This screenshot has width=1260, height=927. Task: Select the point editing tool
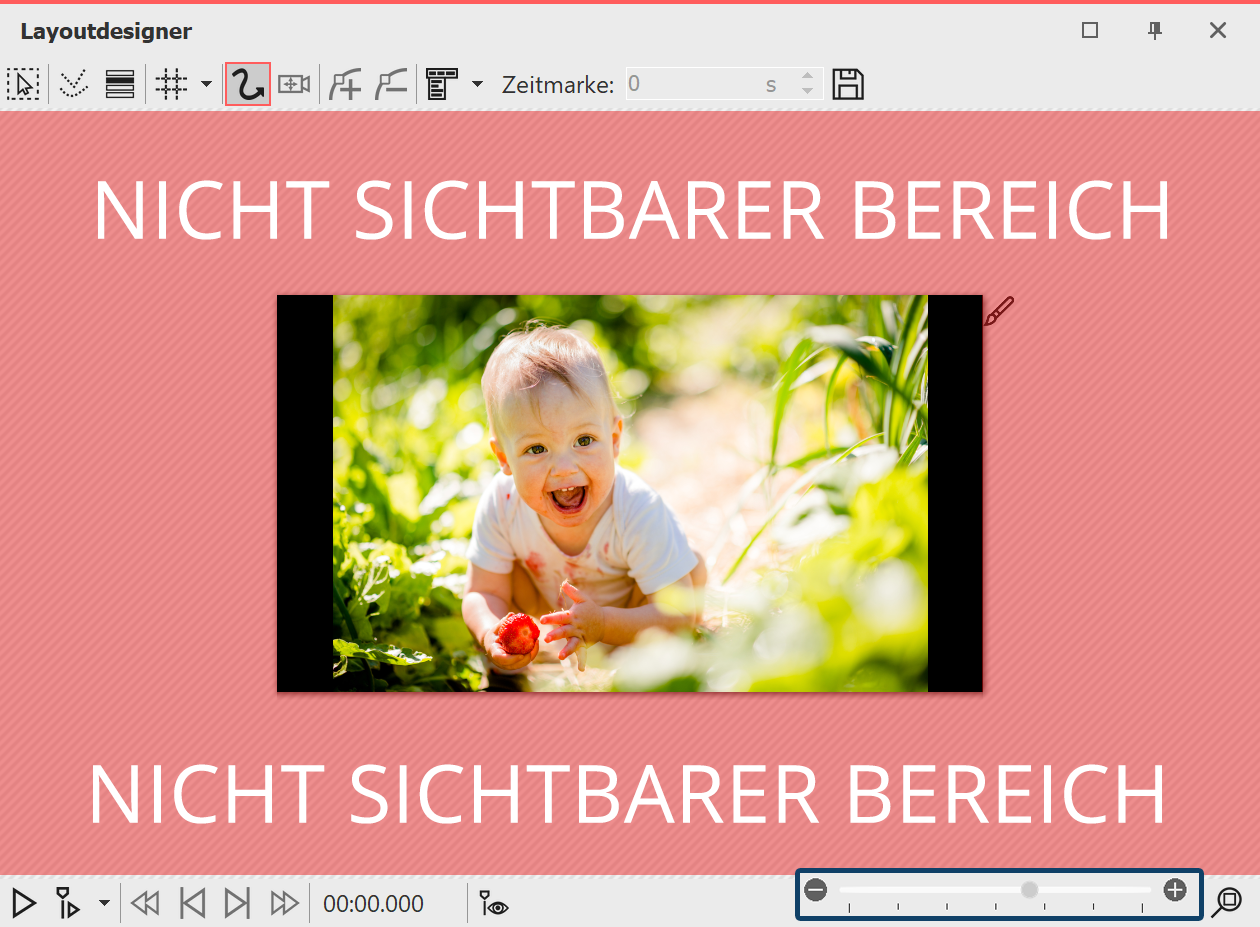(x=73, y=84)
